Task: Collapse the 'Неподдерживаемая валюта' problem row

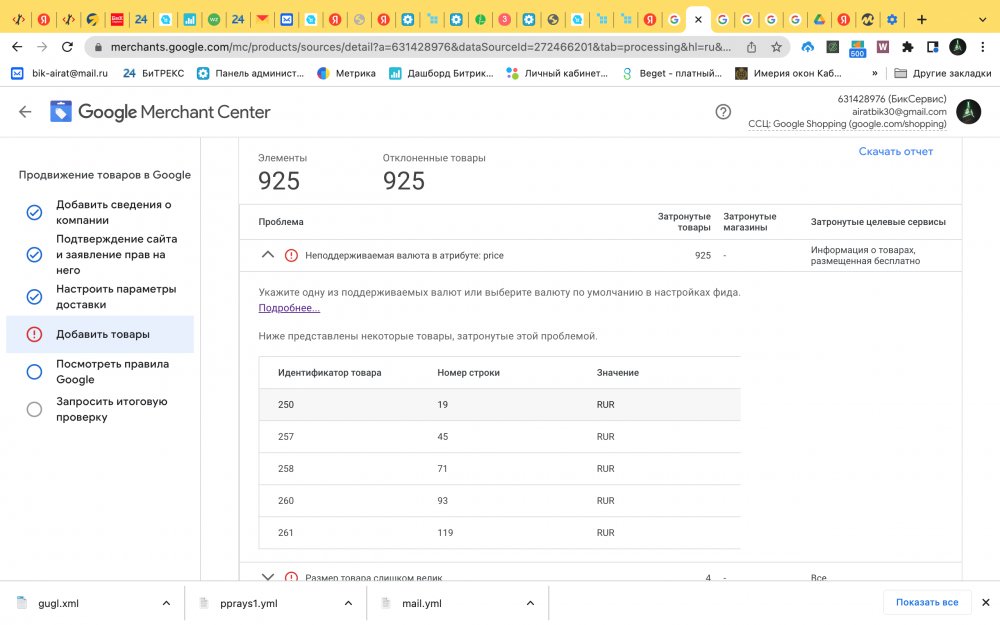Action: pyautogui.click(x=267, y=255)
